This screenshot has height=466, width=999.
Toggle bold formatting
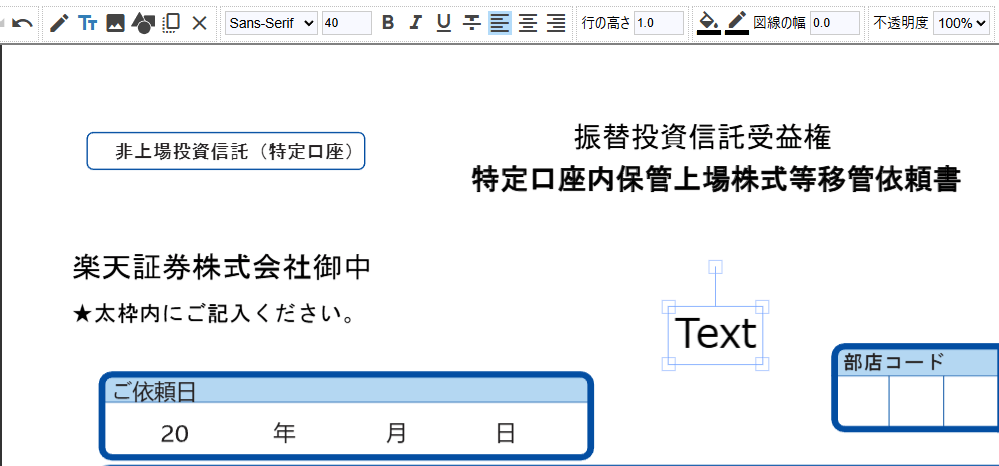(388, 23)
